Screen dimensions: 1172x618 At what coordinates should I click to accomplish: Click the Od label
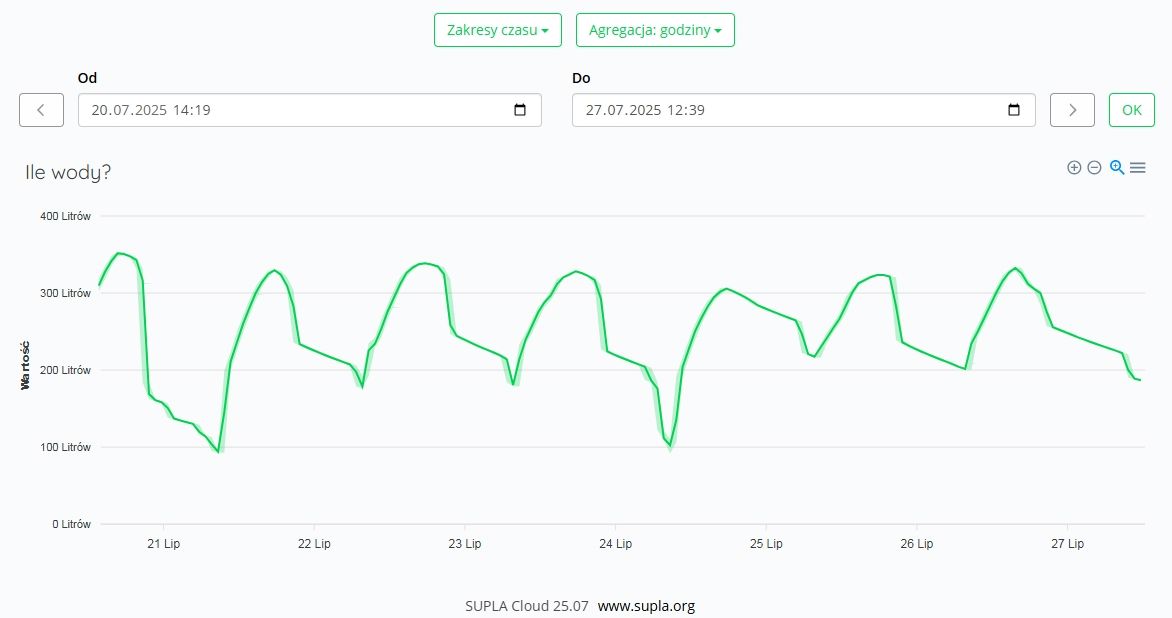point(87,78)
